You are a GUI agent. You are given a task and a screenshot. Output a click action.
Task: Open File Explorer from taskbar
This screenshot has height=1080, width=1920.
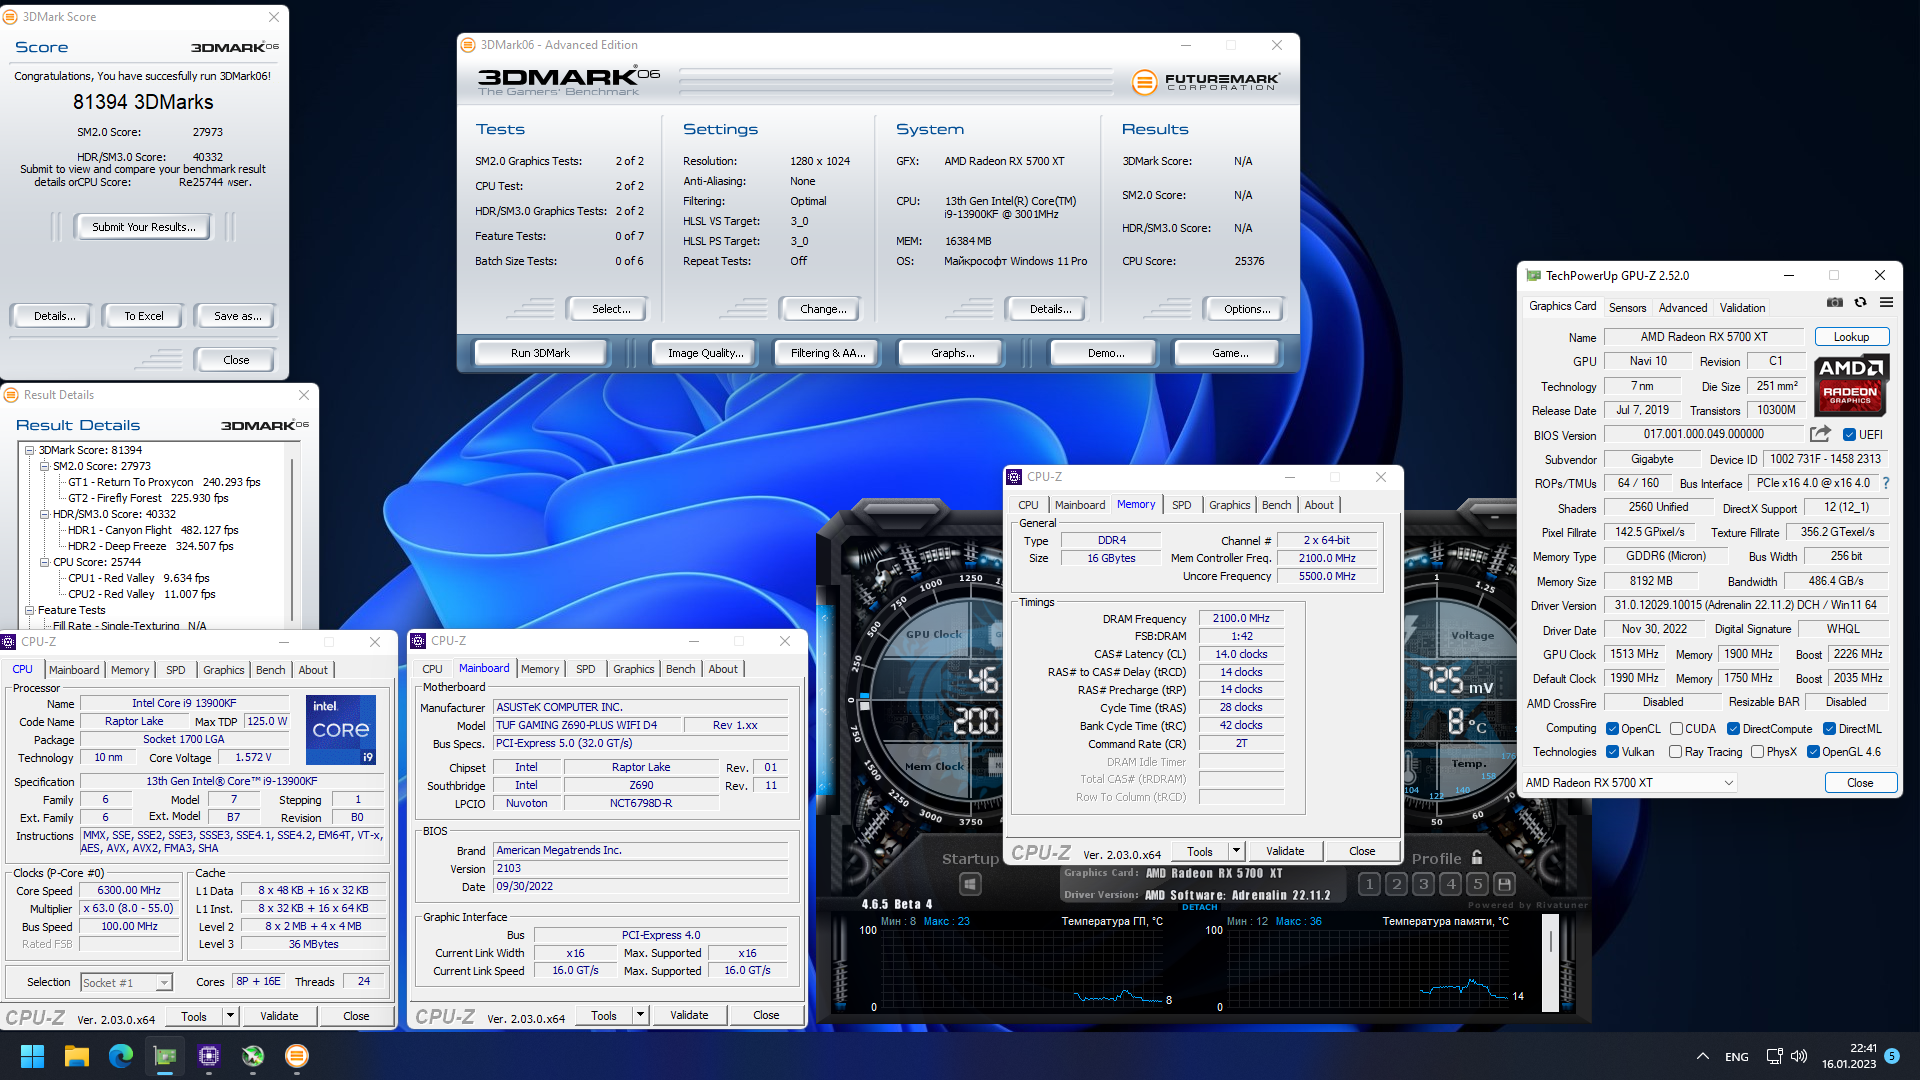pos(77,1056)
